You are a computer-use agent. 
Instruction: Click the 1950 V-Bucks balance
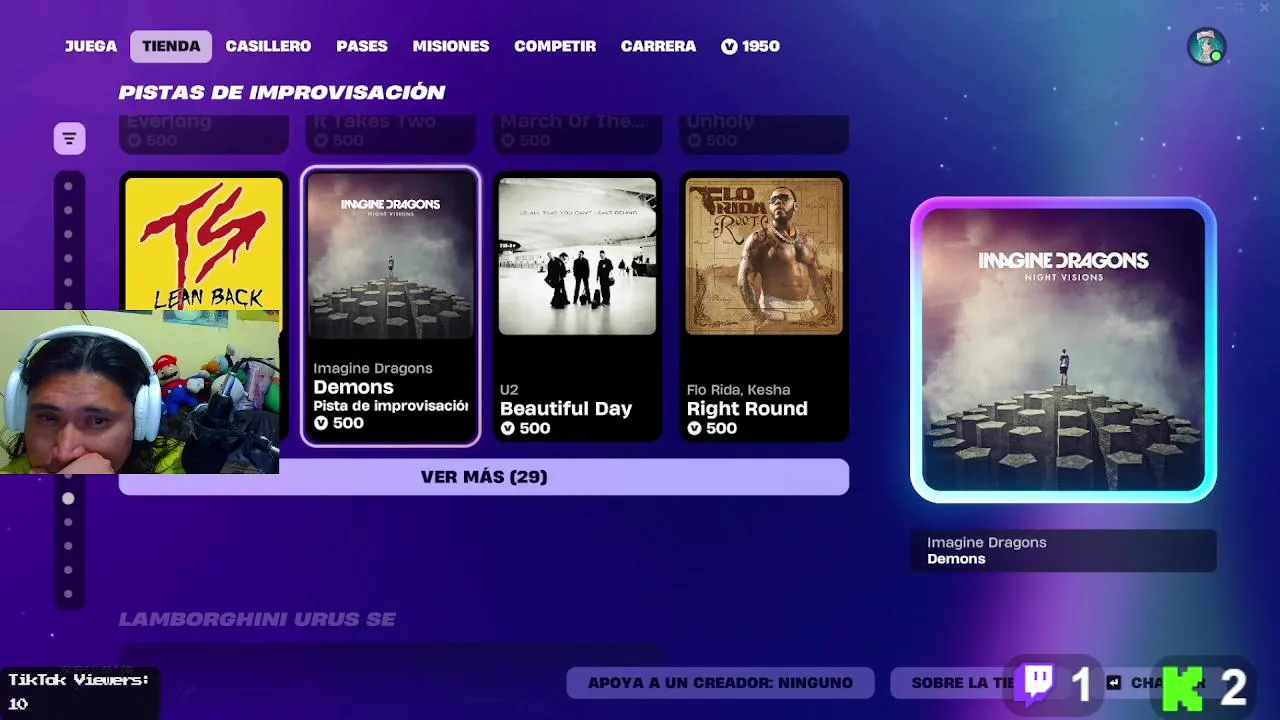point(750,46)
